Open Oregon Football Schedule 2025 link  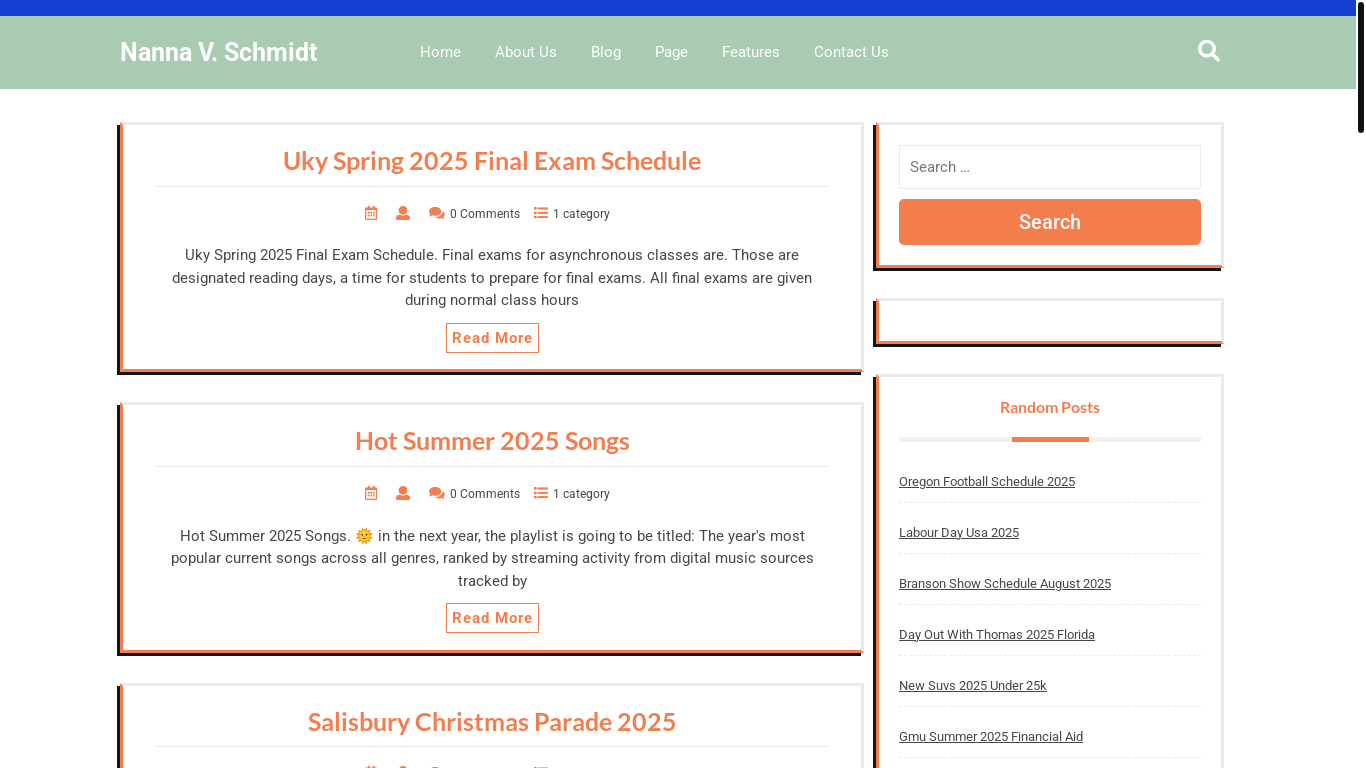(x=987, y=482)
